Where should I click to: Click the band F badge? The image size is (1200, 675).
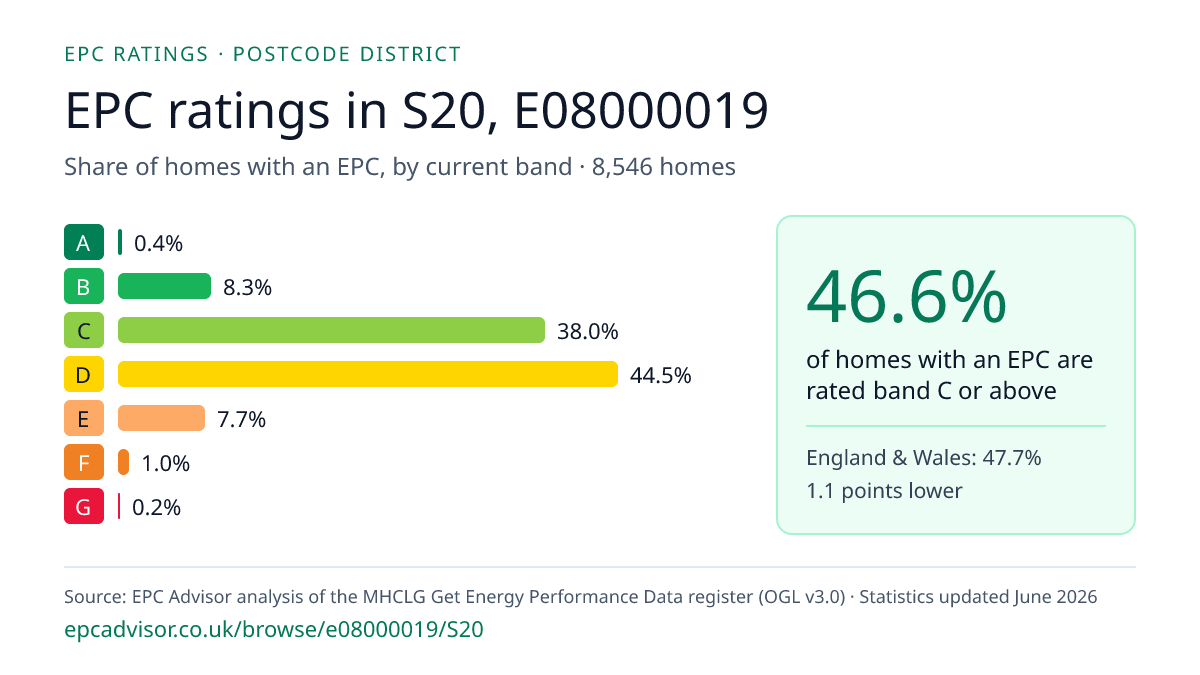84,463
